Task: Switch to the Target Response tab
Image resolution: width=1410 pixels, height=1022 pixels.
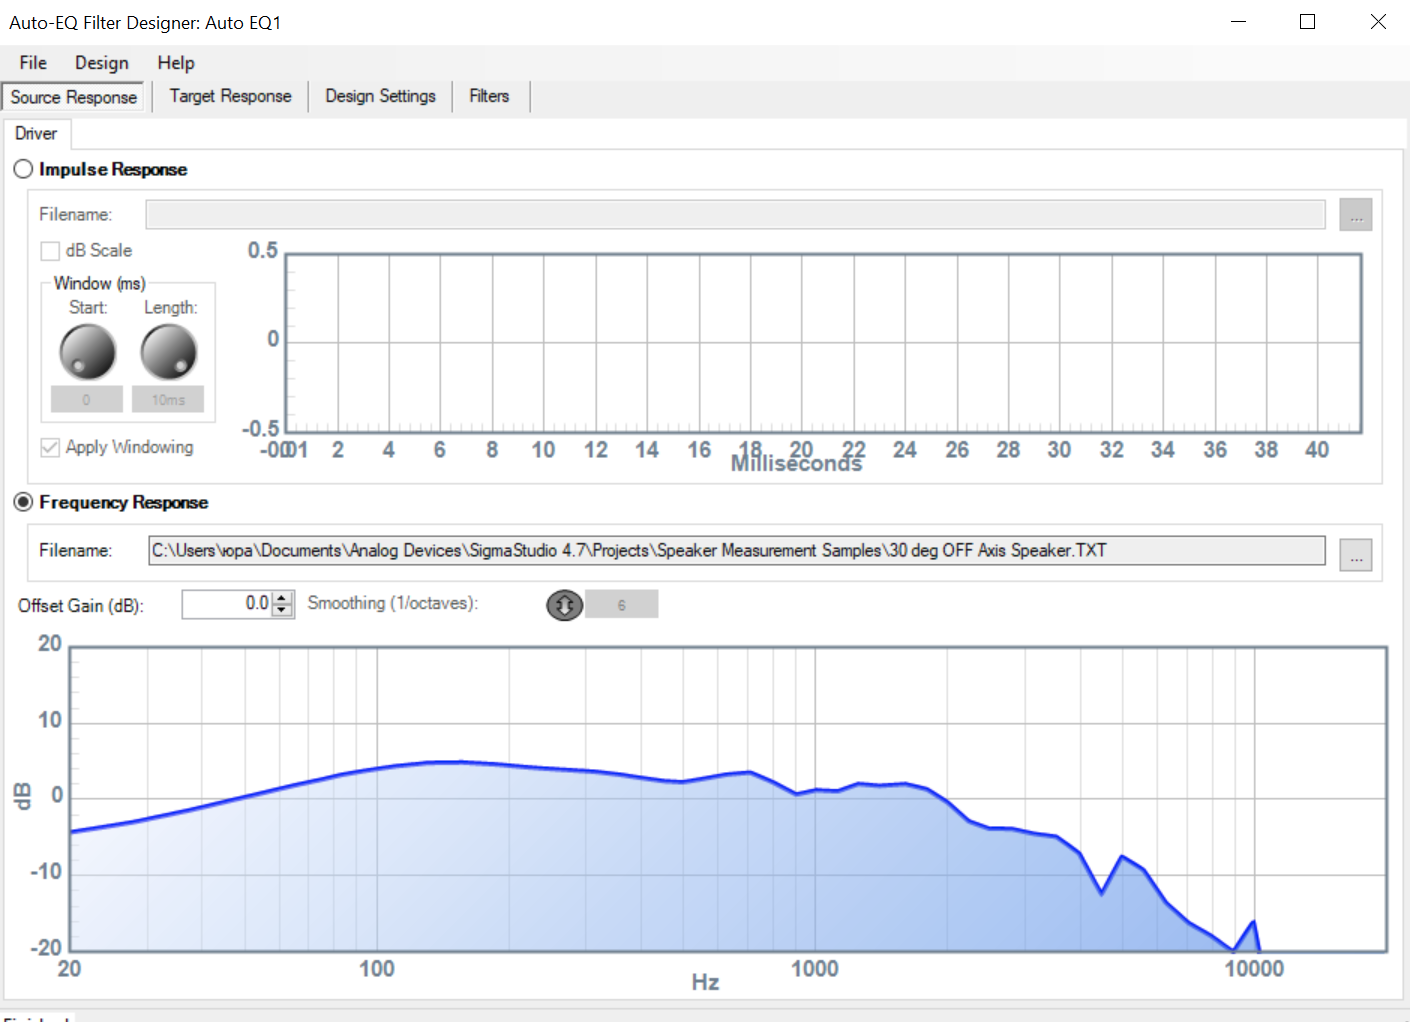Action: [230, 96]
